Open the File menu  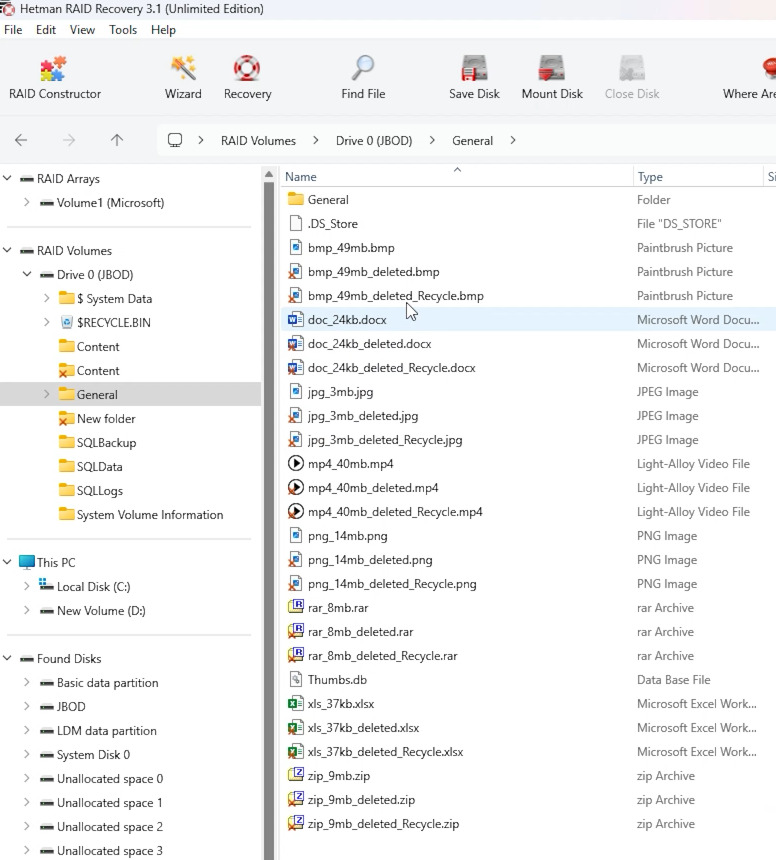click(13, 30)
